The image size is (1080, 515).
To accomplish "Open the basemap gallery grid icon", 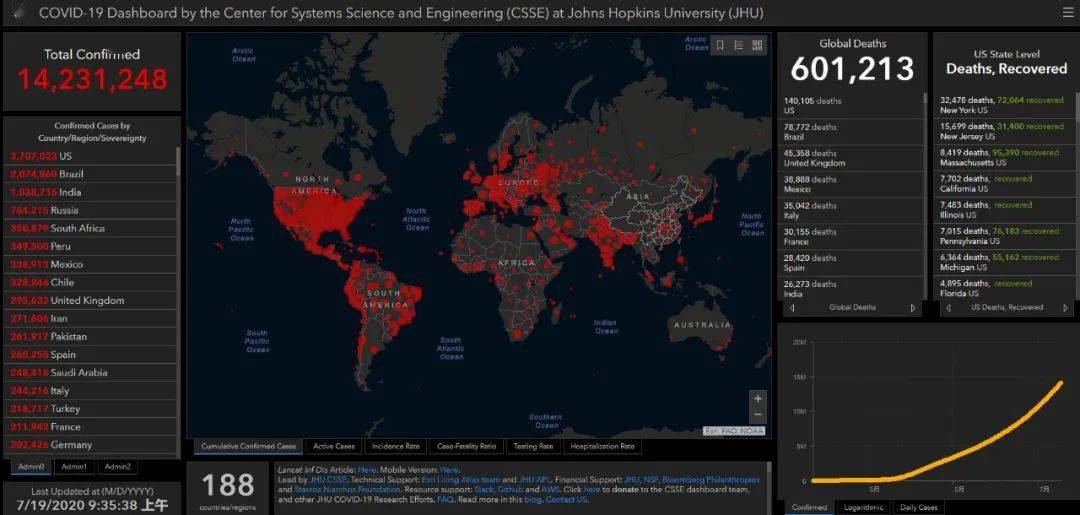I will [x=757, y=45].
